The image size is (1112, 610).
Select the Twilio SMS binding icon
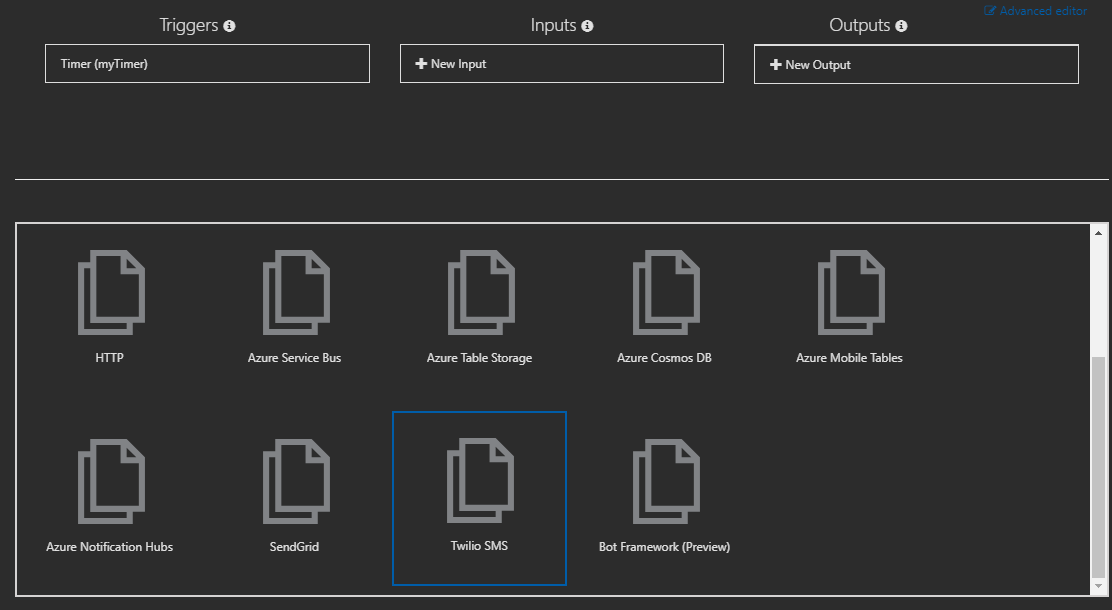pos(481,481)
